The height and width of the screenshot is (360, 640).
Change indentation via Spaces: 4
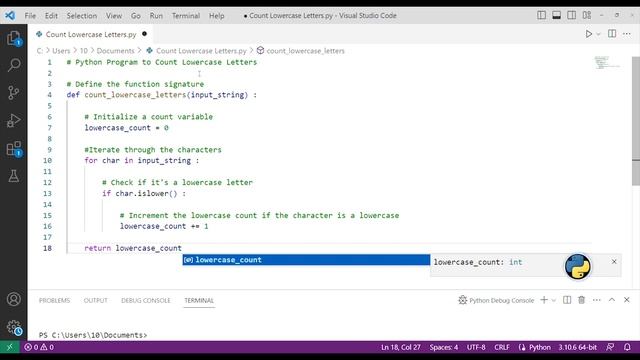click(x=444, y=347)
